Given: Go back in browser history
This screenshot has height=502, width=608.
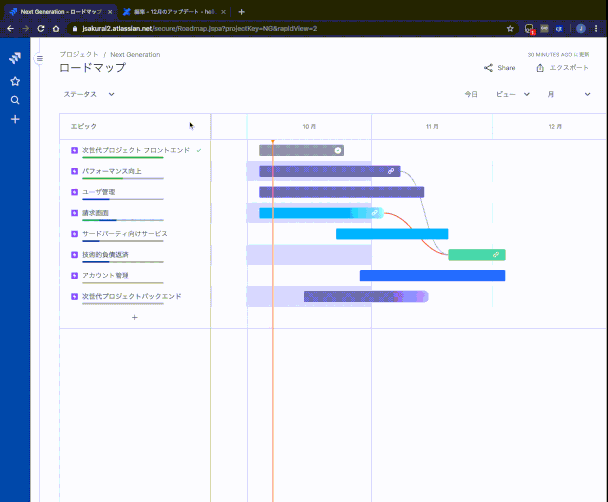Looking at the screenshot, I should click(10, 29).
